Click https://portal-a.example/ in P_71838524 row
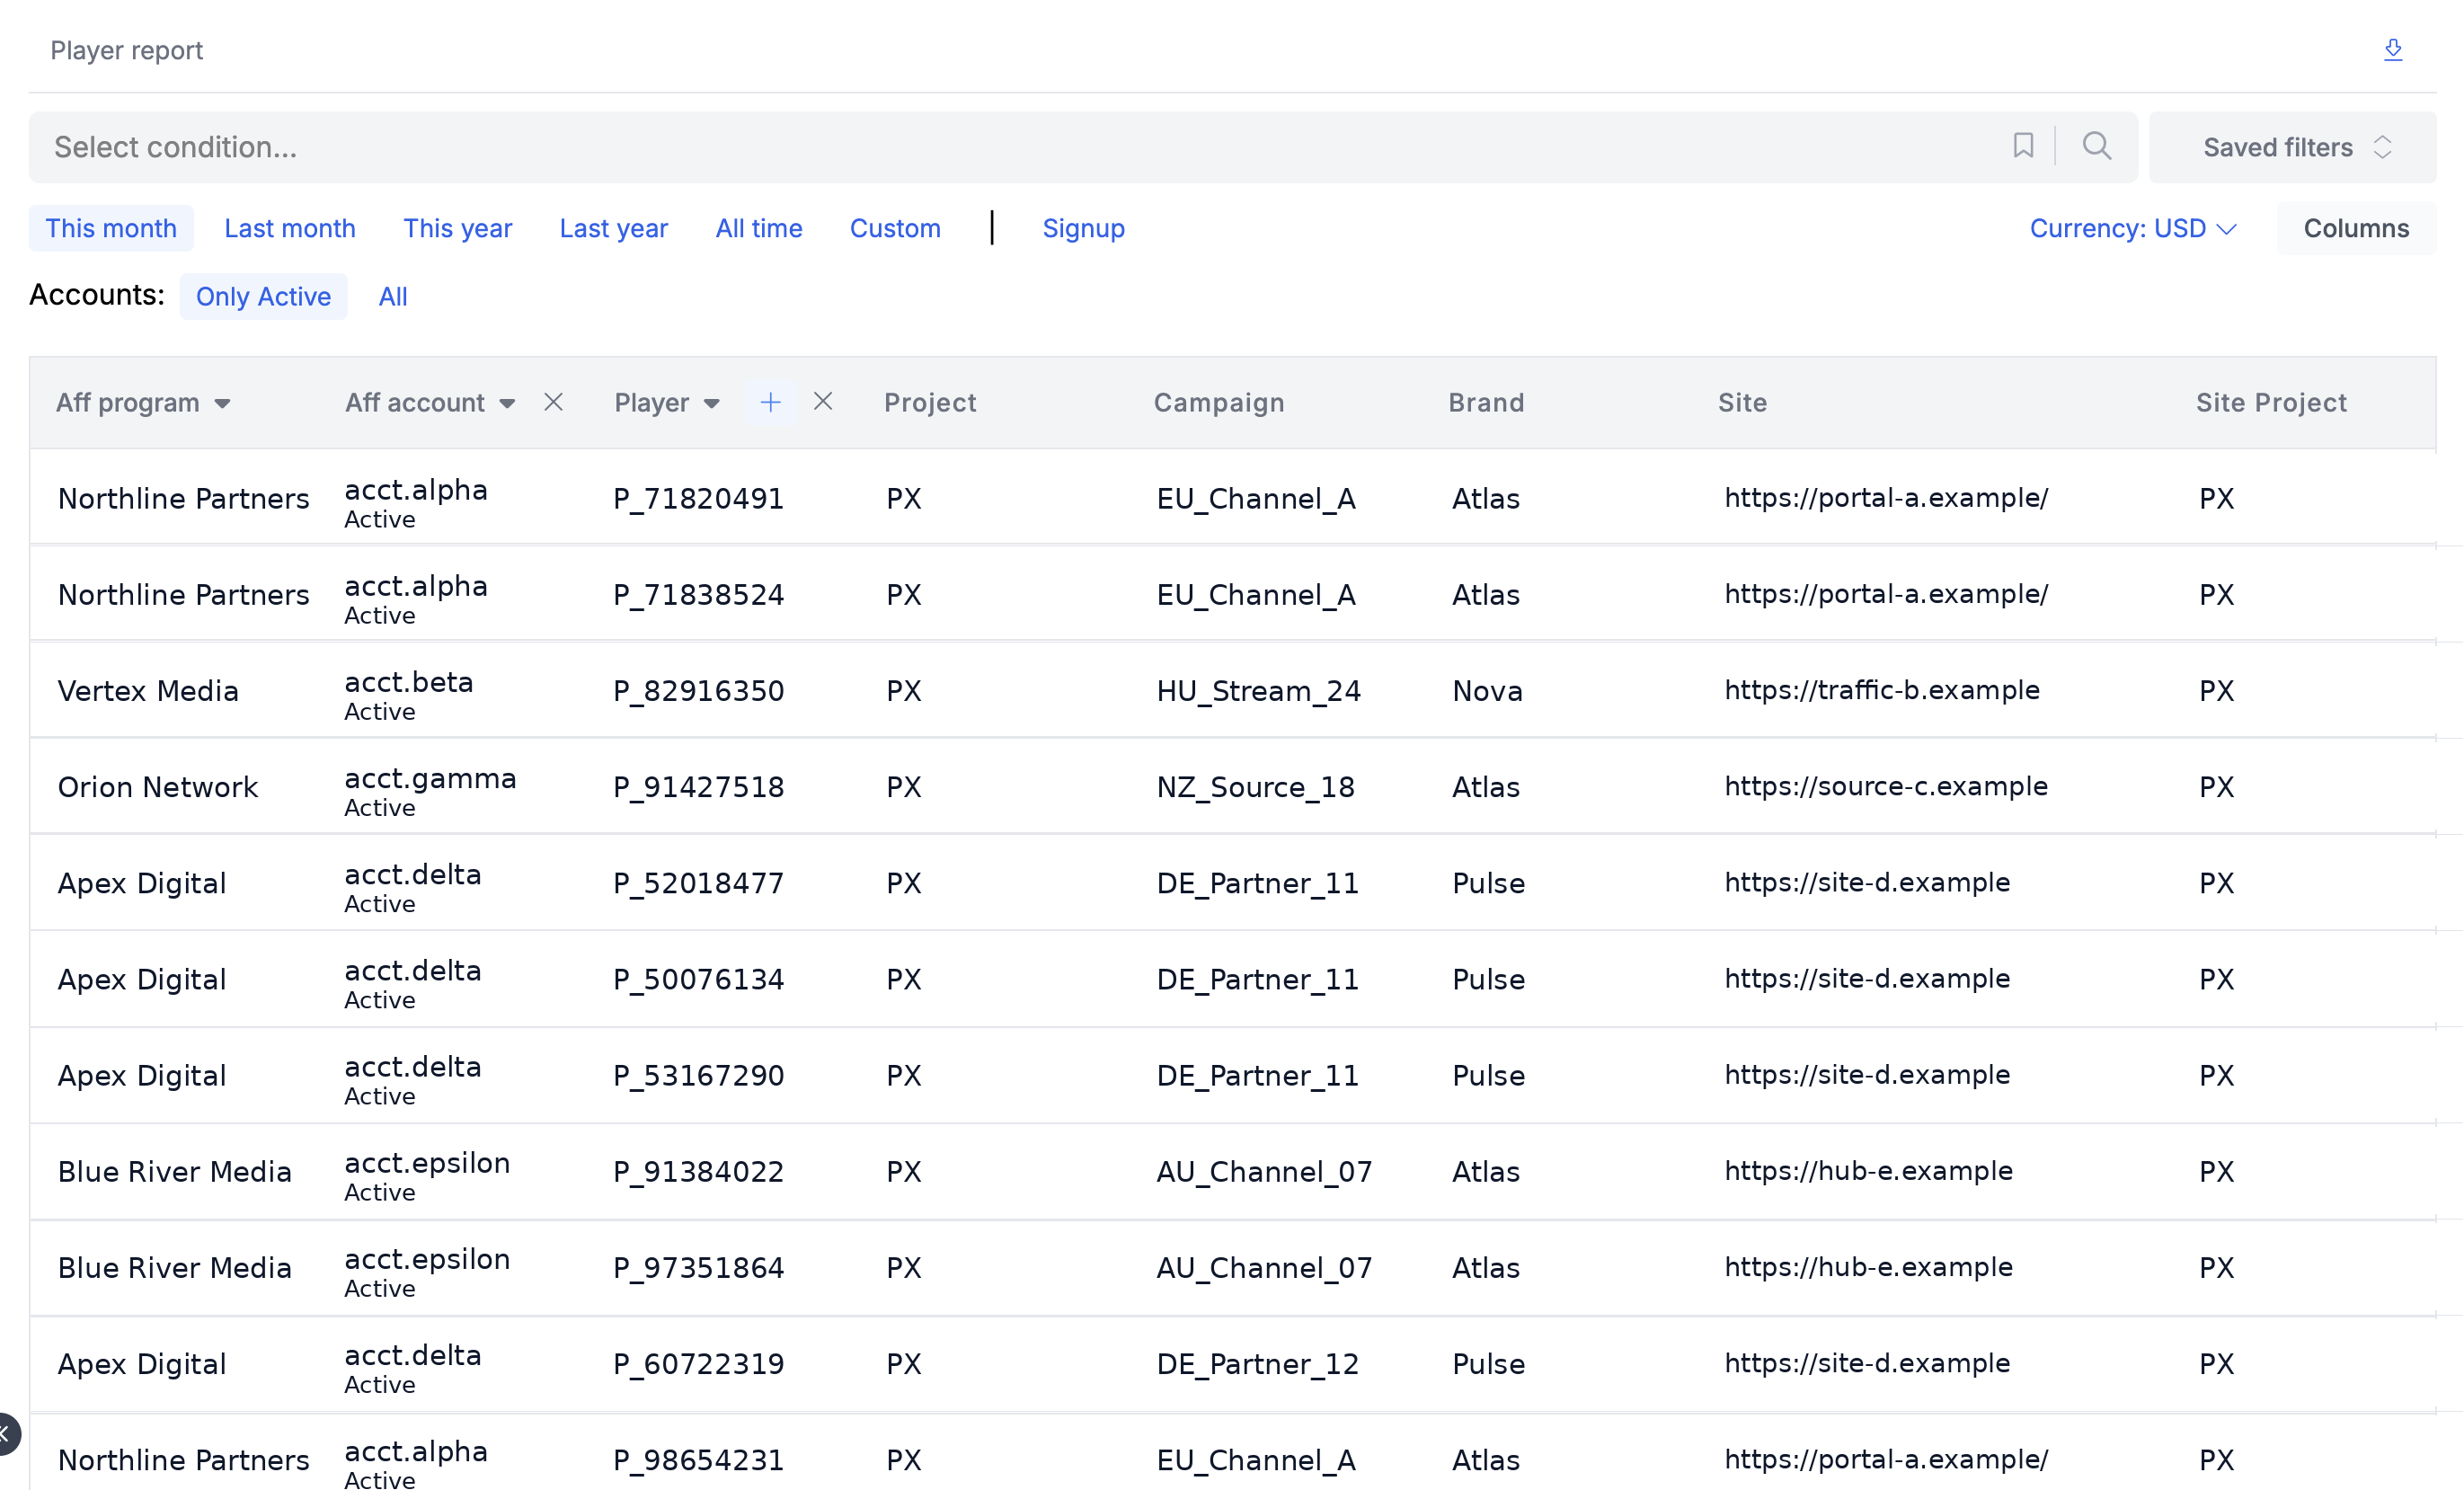 (x=1885, y=594)
